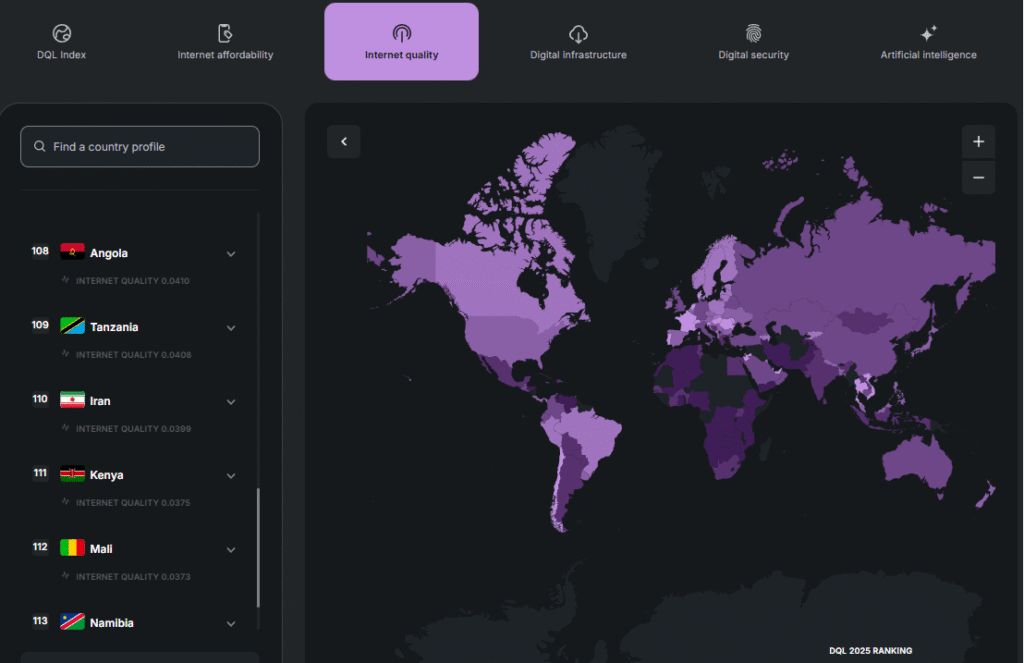The image size is (1024, 663).
Task: Click the DQL Index globe icon
Action: (x=62, y=33)
